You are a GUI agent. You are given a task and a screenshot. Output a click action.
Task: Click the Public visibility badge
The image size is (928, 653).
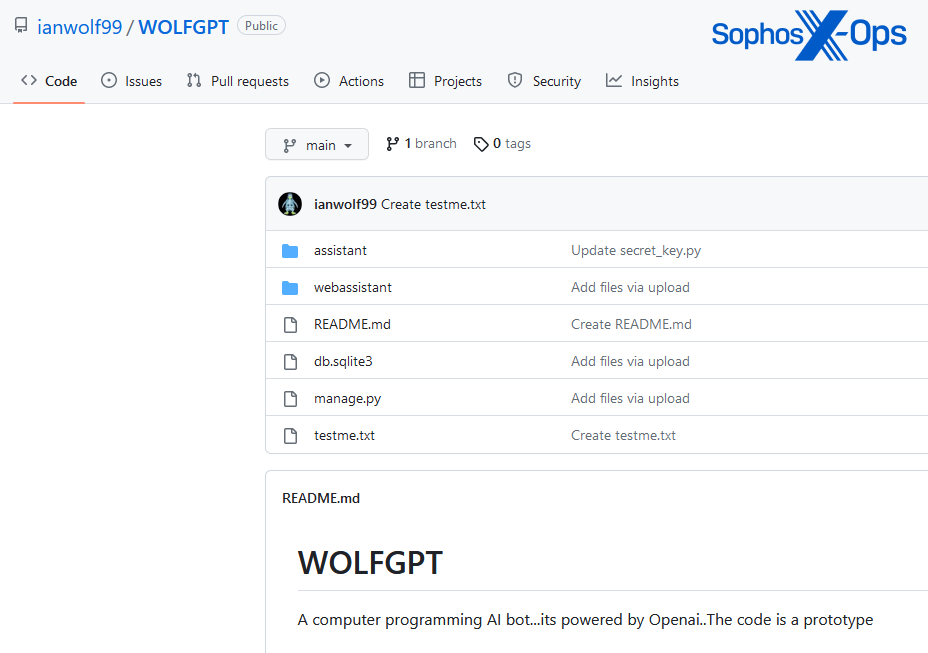[261, 25]
